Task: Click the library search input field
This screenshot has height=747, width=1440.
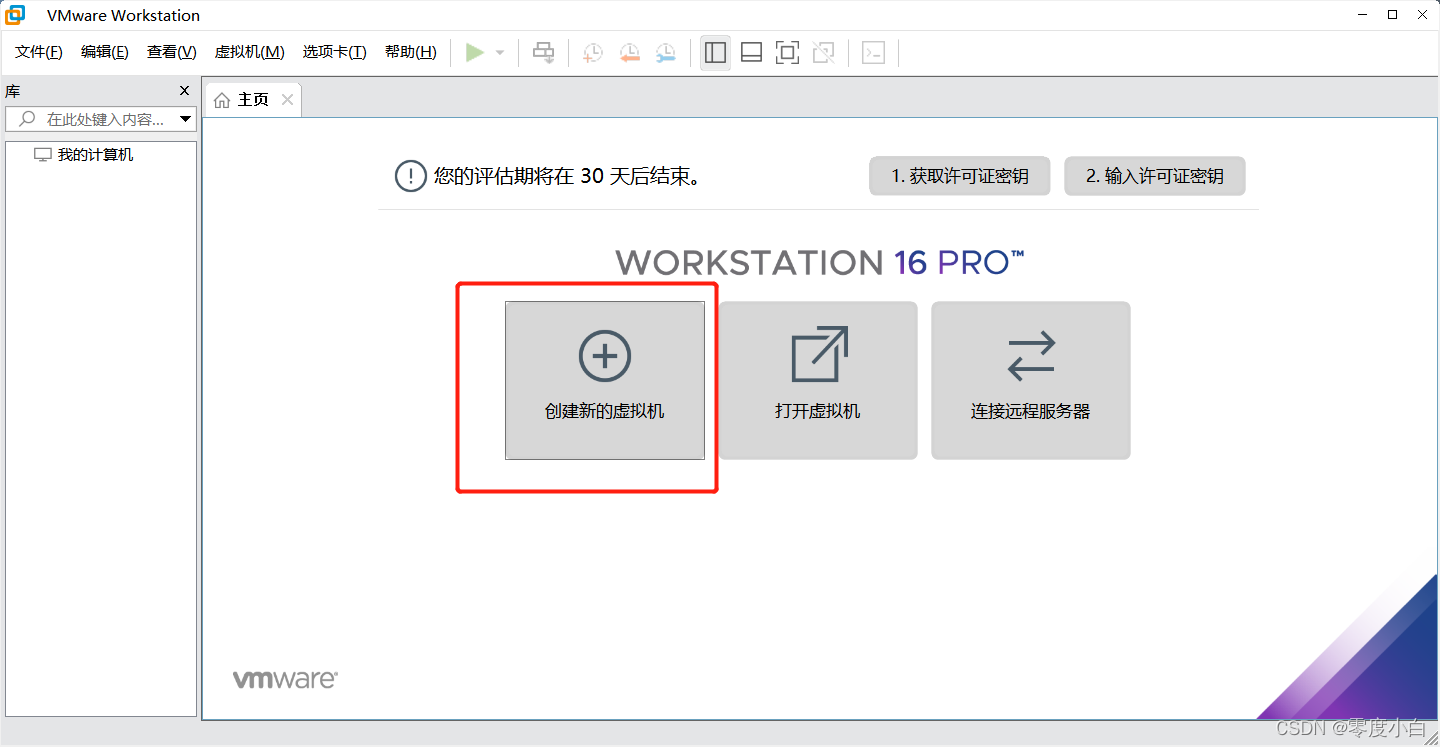Action: pyautogui.click(x=100, y=119)
